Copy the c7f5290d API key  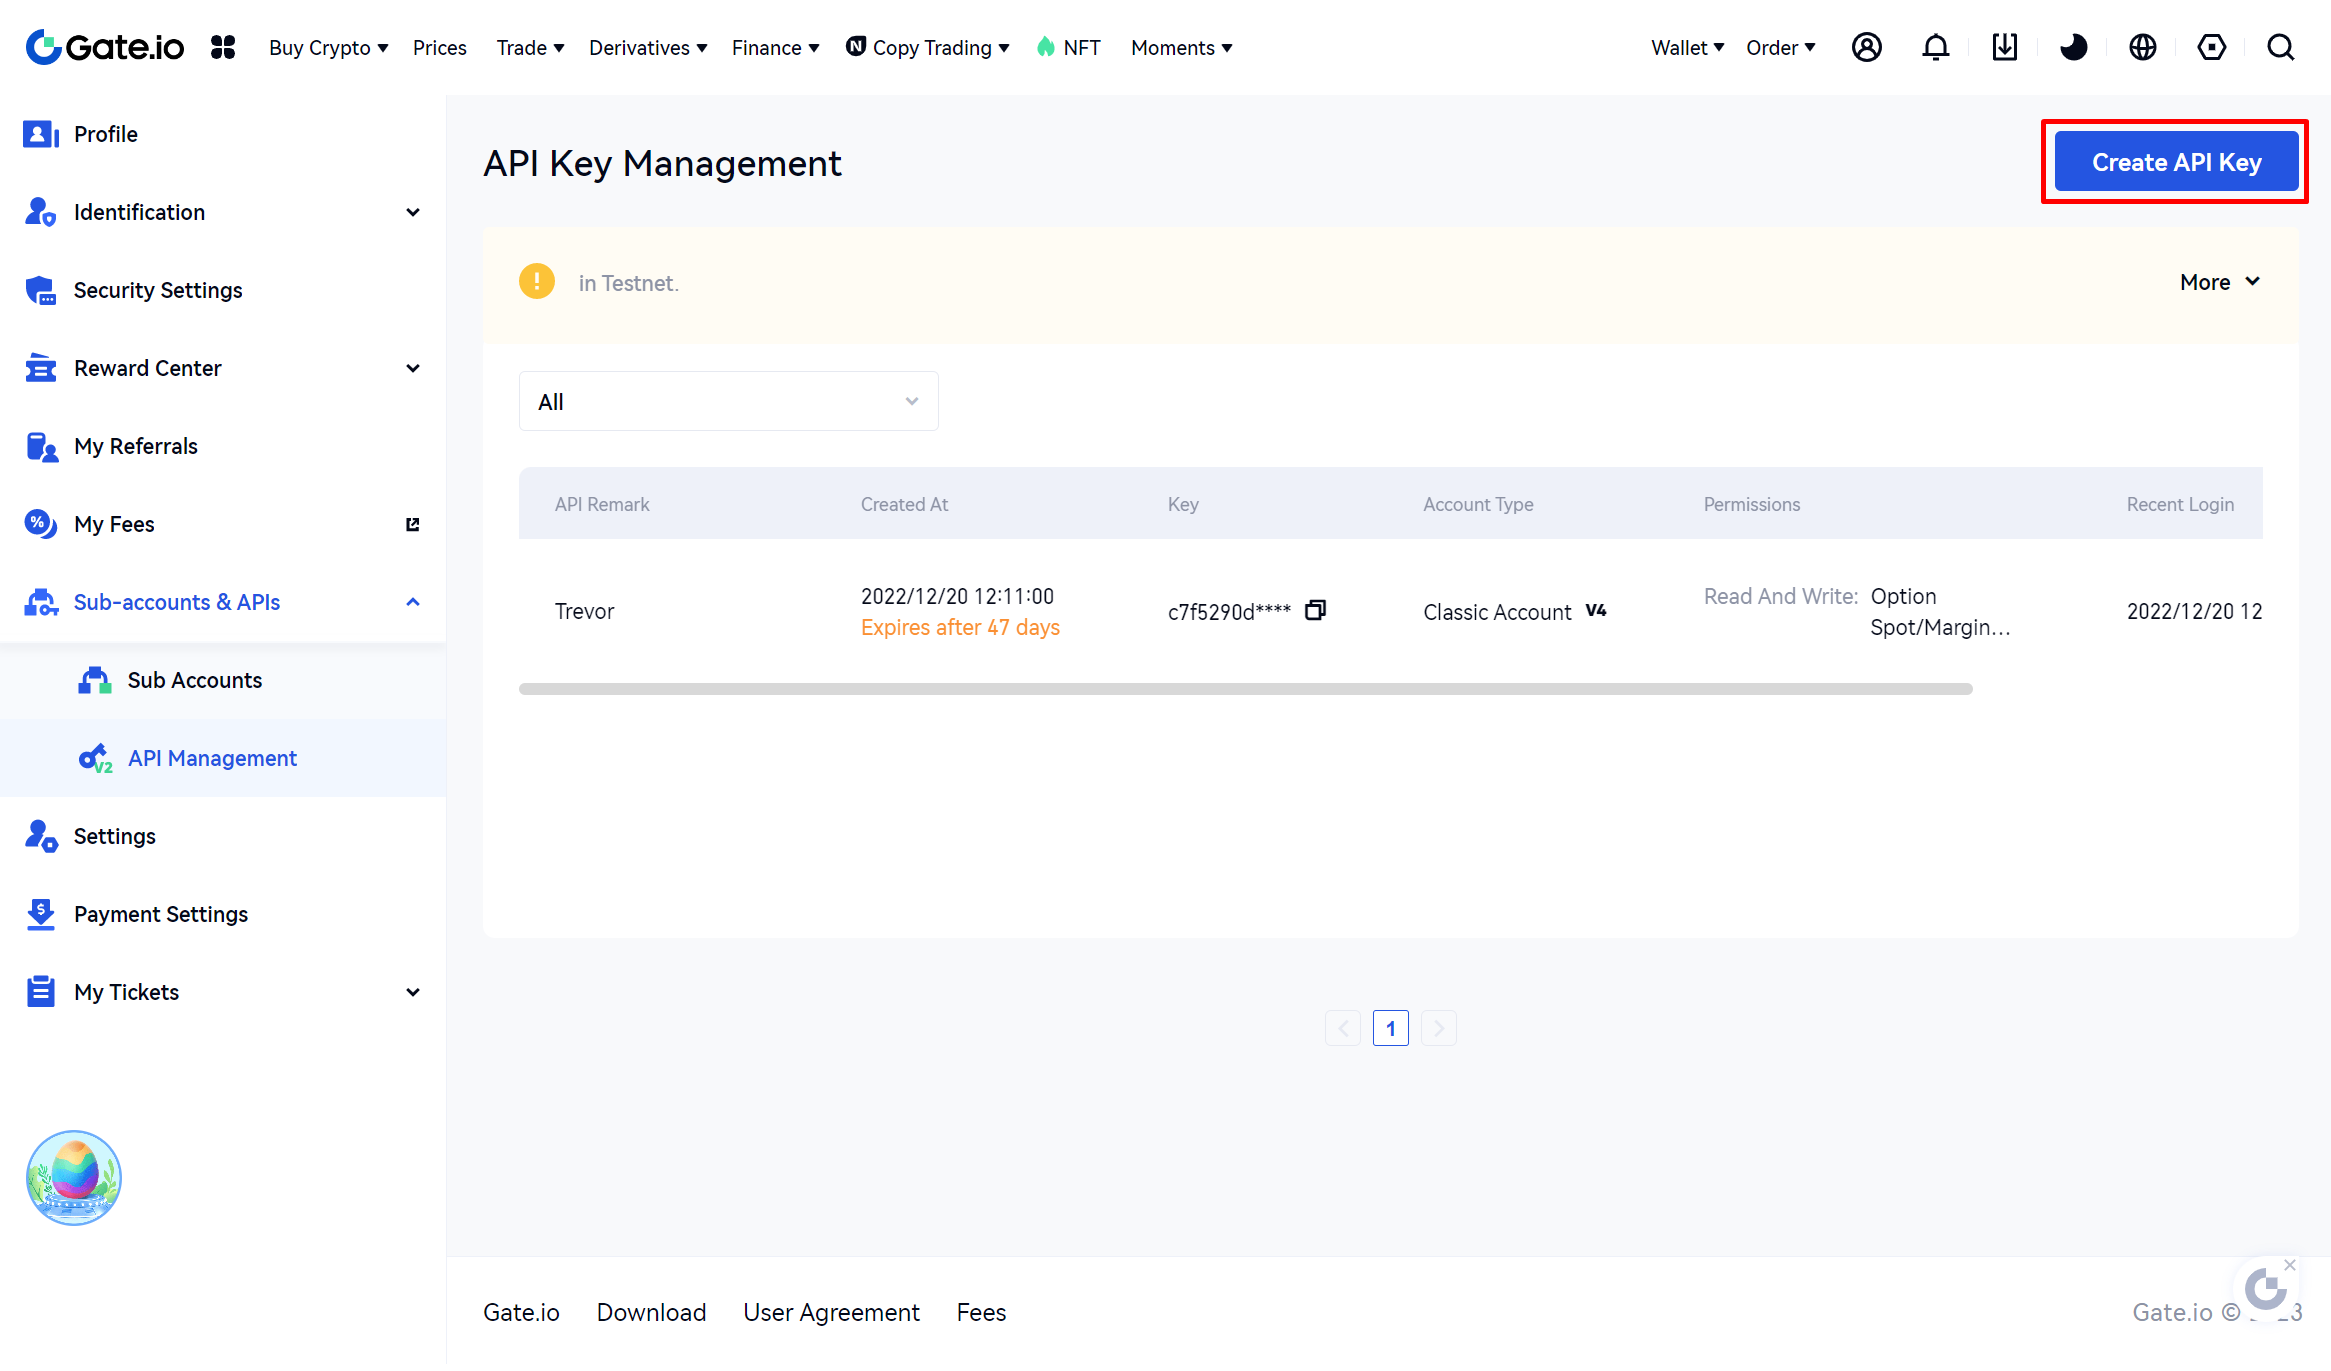pos(1315,610)
